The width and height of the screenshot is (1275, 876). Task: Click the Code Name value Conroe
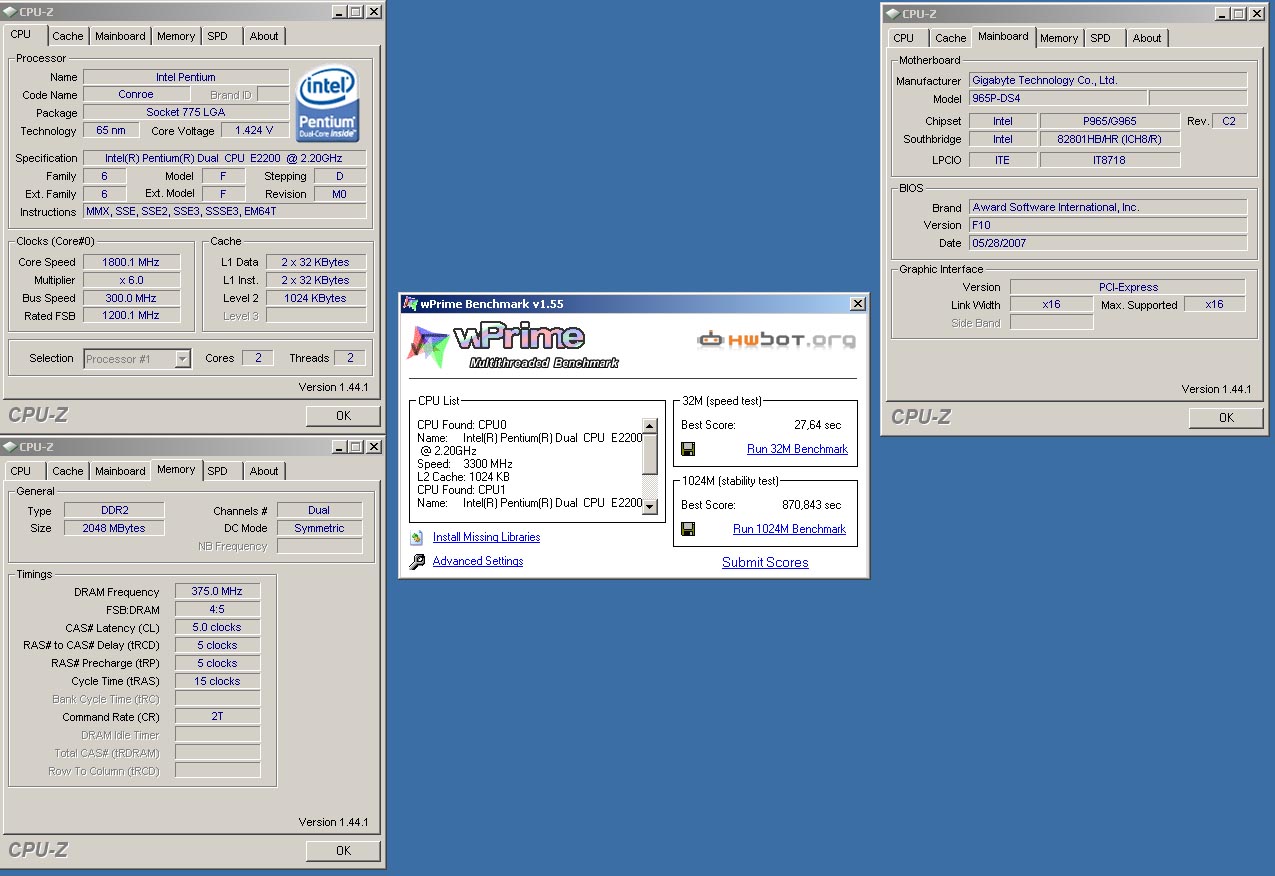pyautogui.click(x=136, y=95)
